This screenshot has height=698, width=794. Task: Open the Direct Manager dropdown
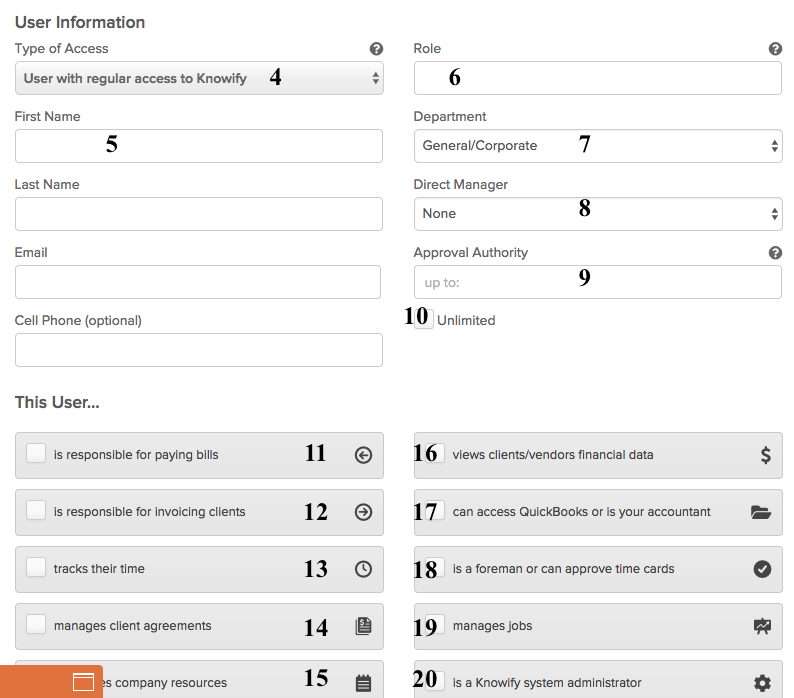tap(598, 214)
